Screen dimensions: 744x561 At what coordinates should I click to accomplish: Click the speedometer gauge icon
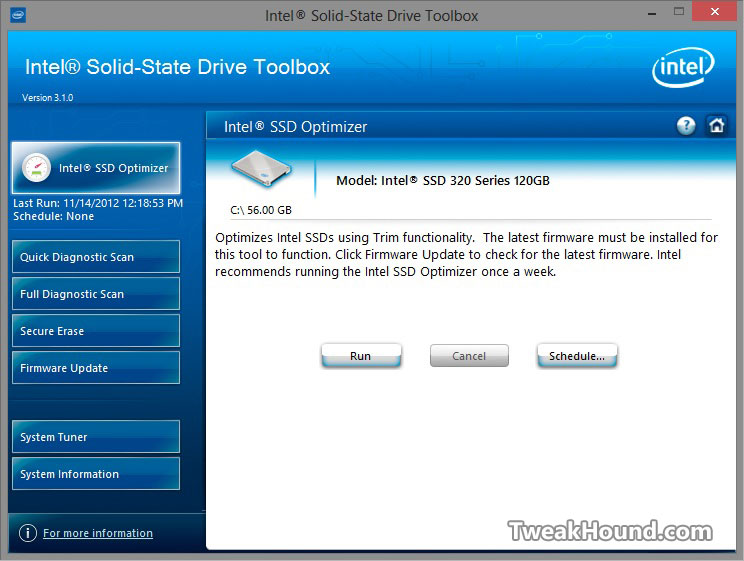[x=37, y=168]
